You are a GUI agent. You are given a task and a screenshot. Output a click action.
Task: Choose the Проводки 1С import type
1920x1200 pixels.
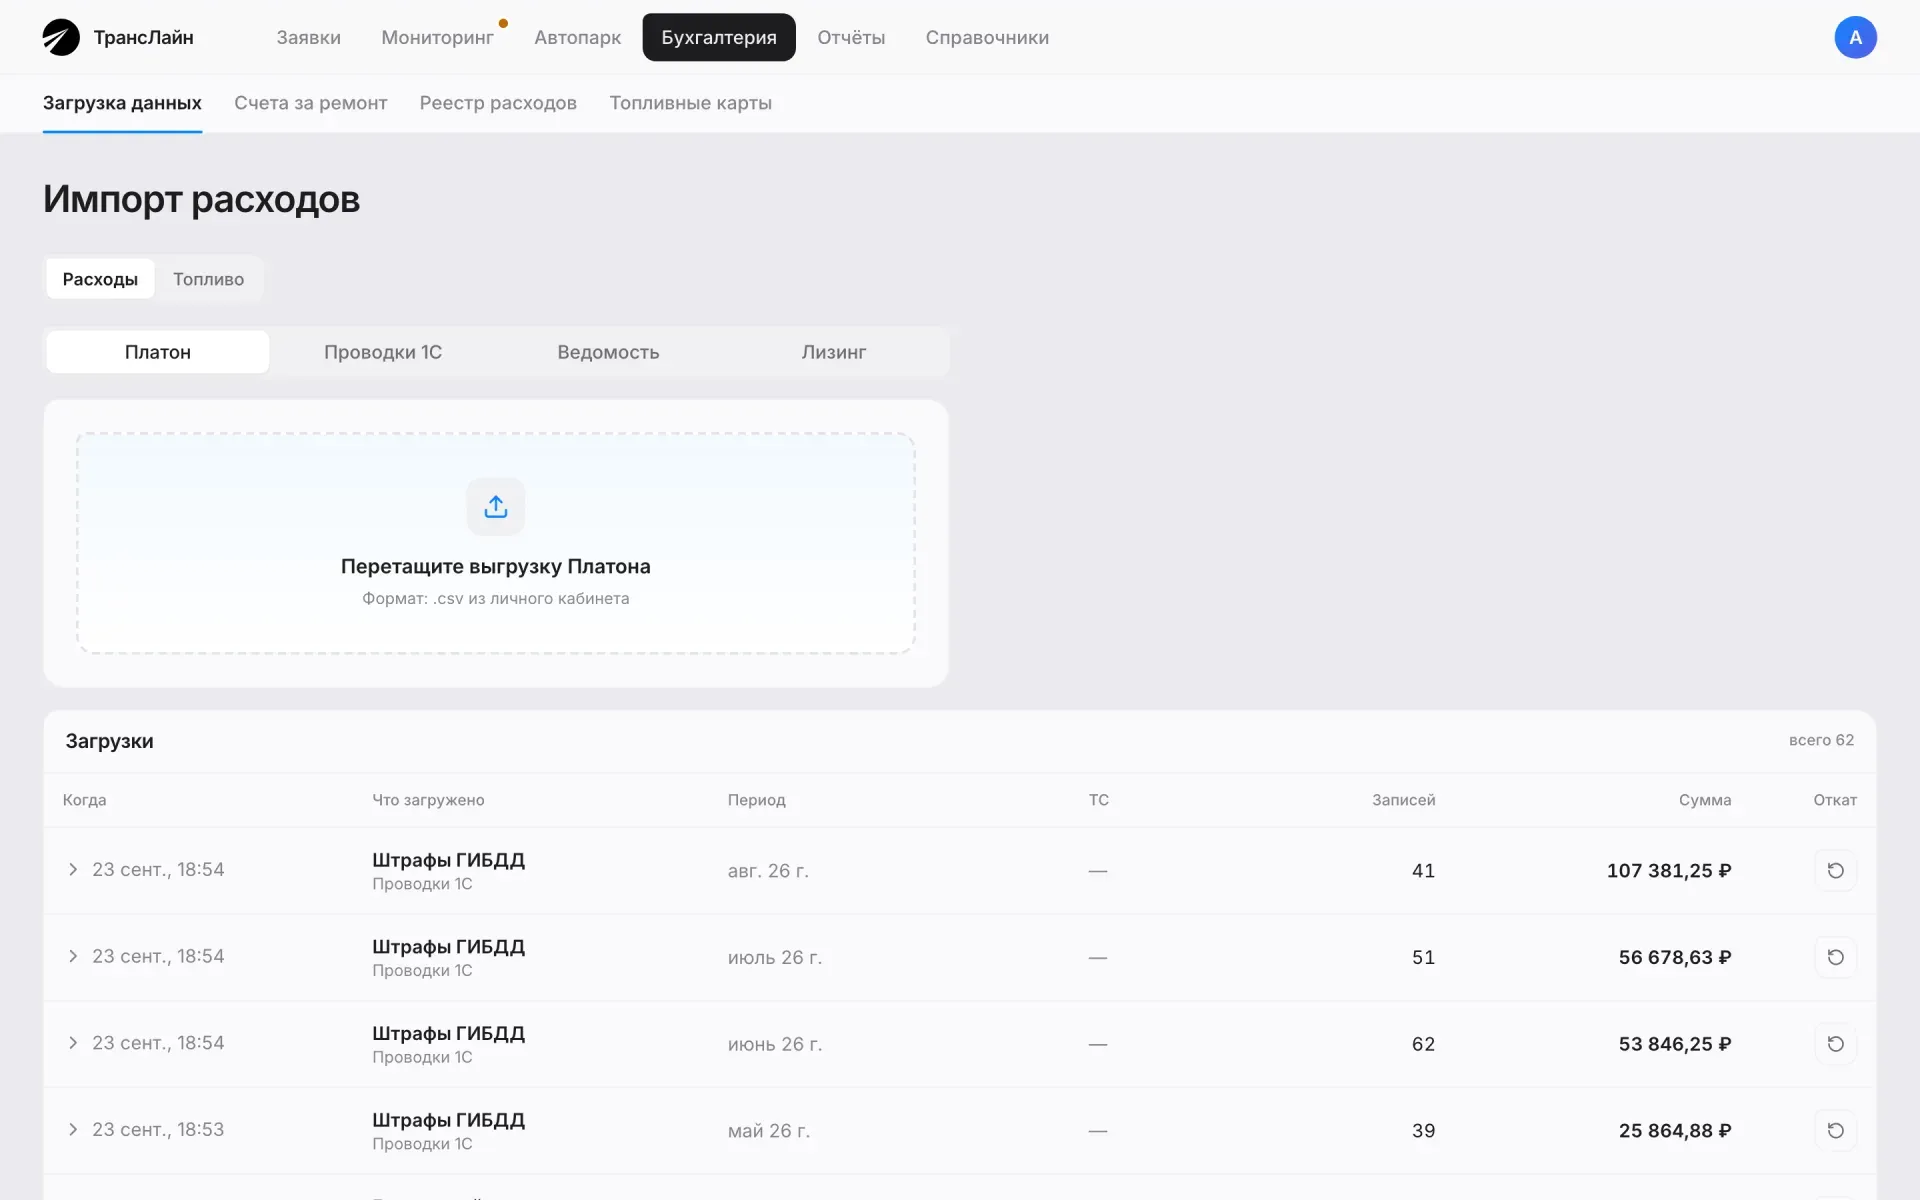pyautogui.click(x=383, y=352)
